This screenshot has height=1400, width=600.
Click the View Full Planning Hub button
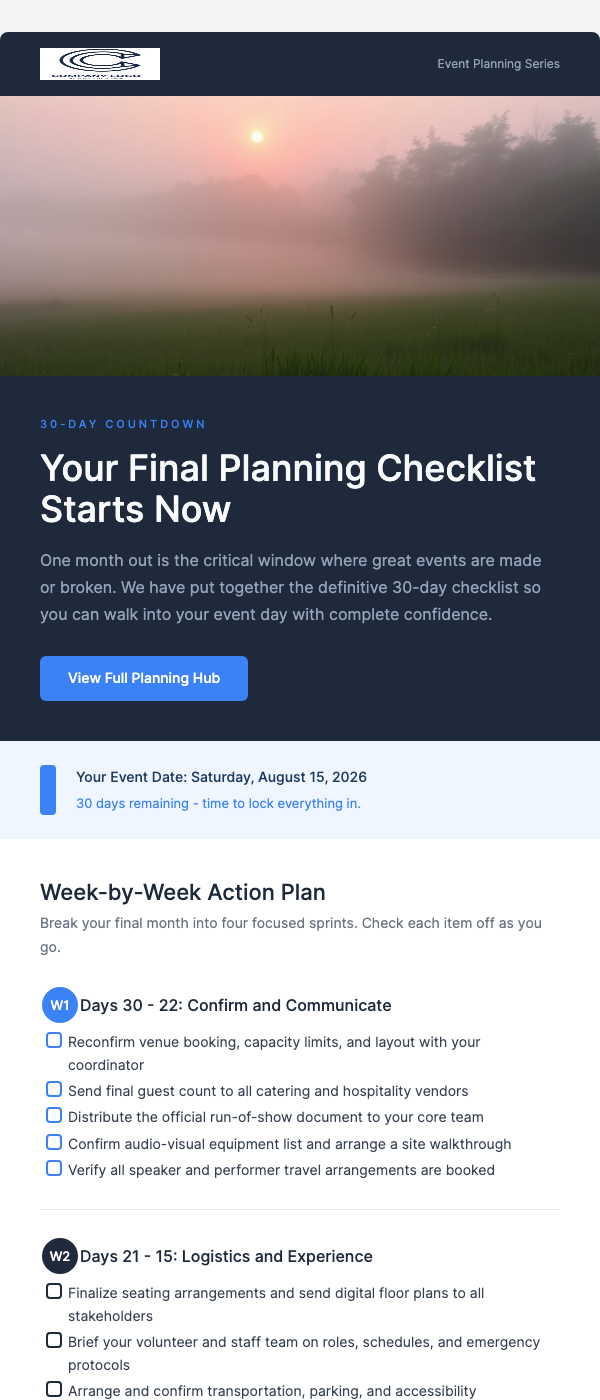click(143, 678)
